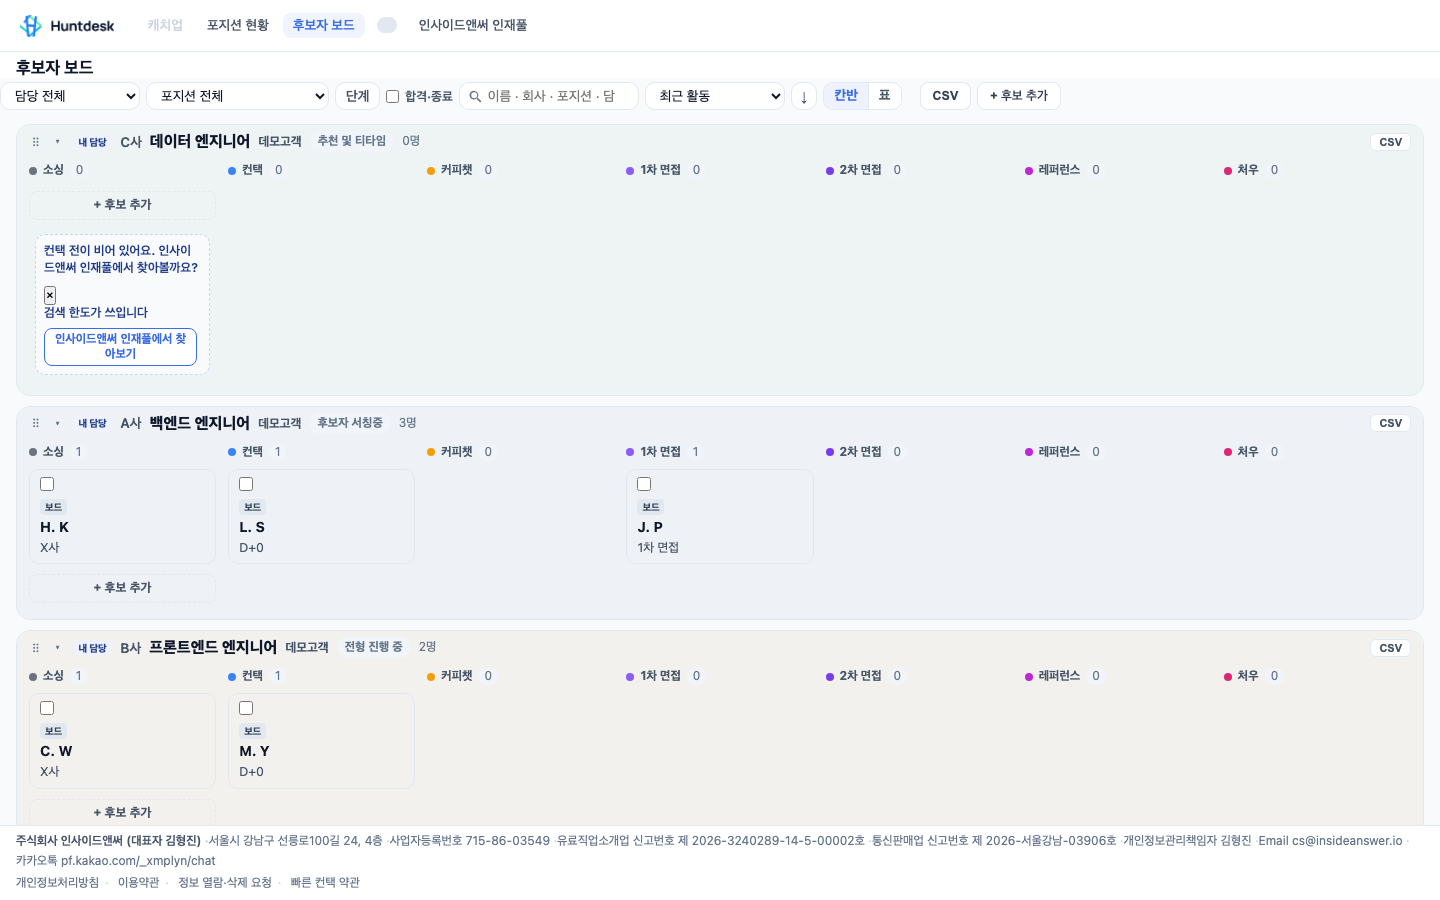This screenshot has width=1440, height=900.
Task: Switch to the 표 table view
Action: pyautogui.click(x=885, y=95)
